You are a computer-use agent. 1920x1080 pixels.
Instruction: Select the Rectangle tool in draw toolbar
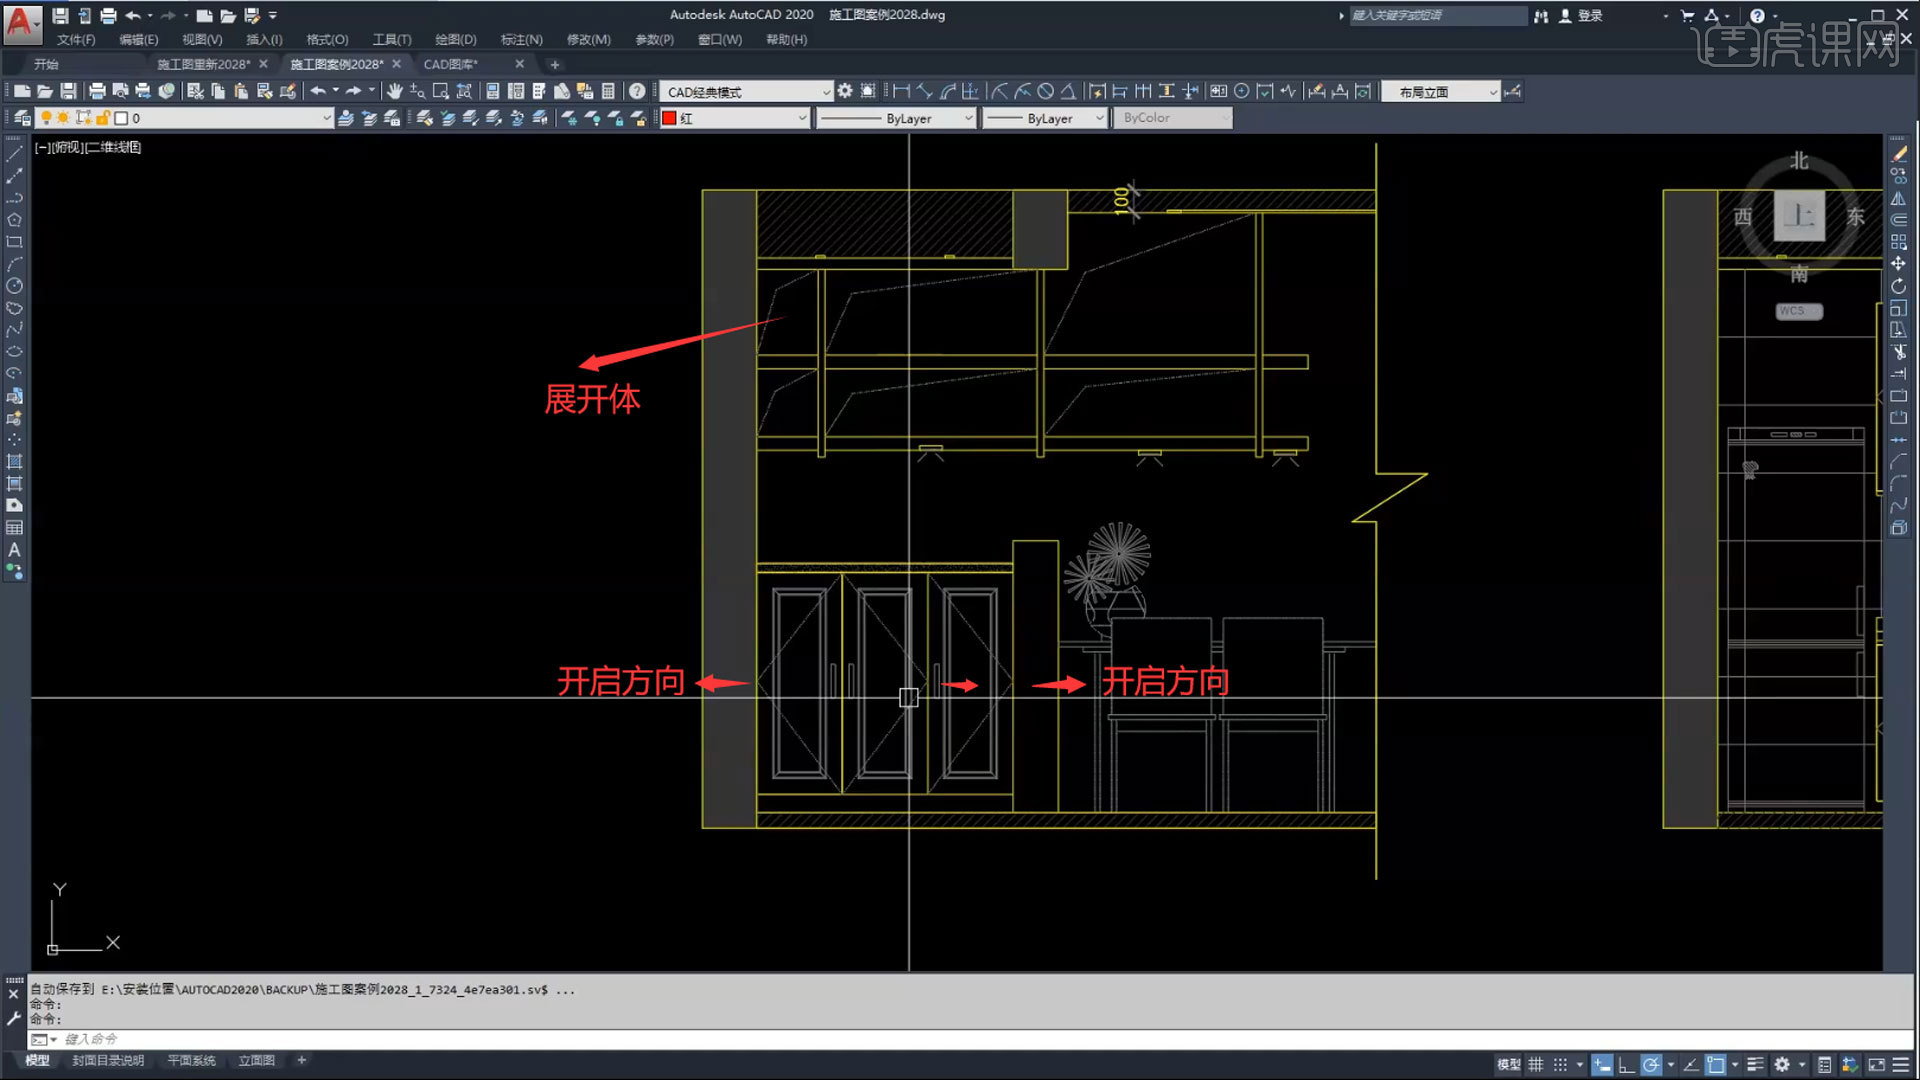14,242
